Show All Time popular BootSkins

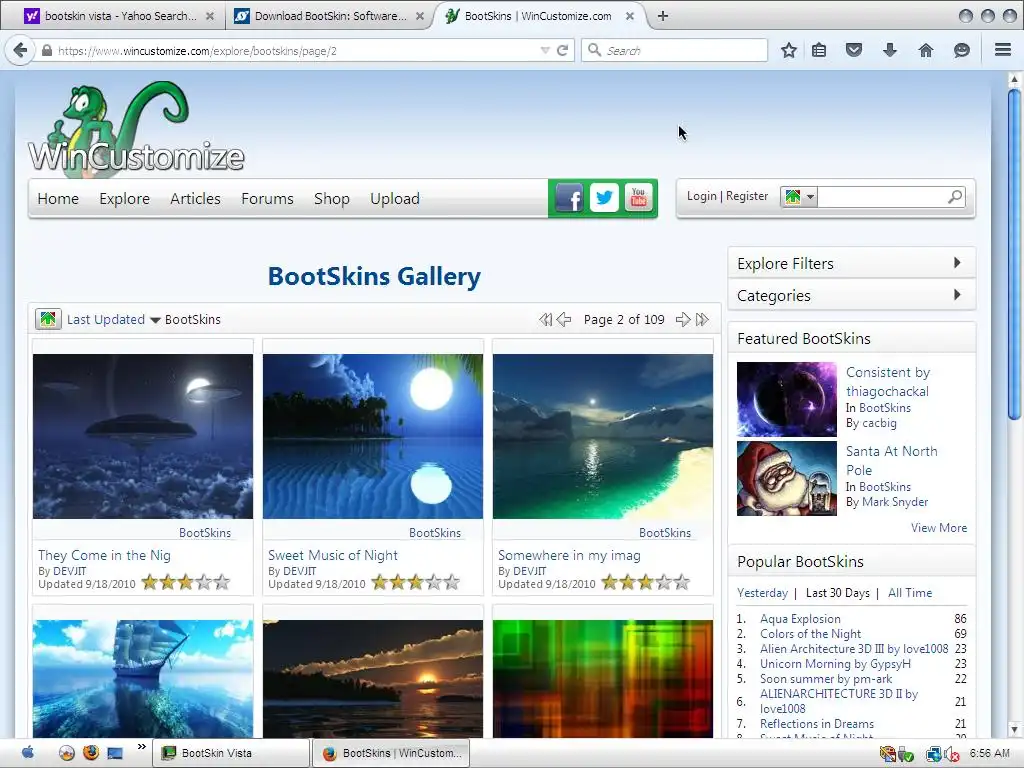click(910, 593)
